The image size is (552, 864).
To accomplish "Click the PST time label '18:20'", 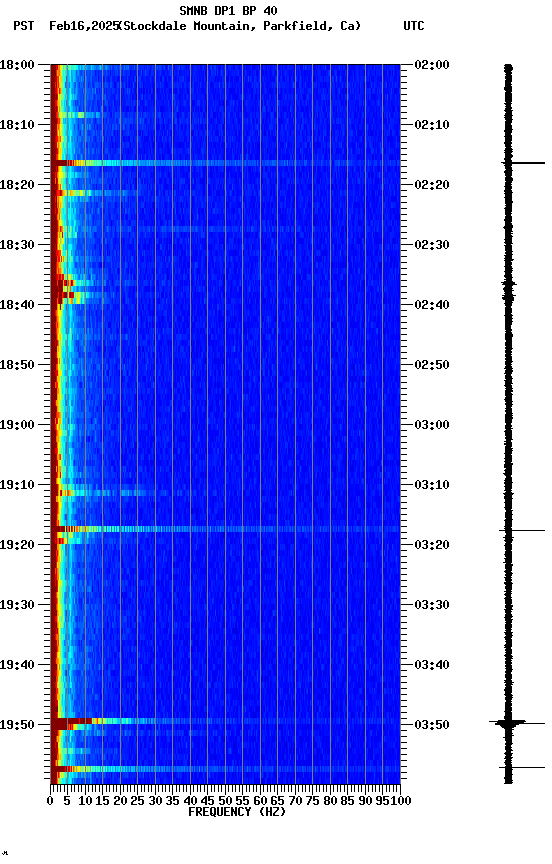I will click(17, 185).
